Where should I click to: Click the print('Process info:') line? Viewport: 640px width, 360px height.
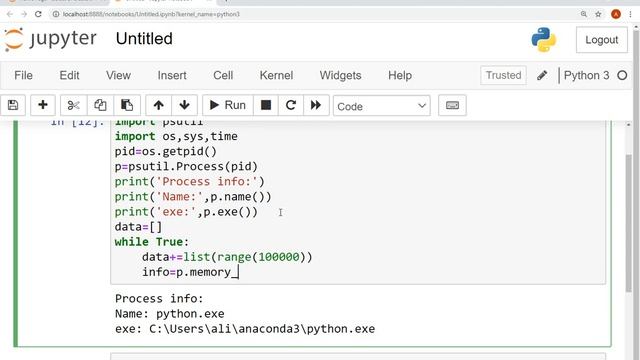pos(189,182)
